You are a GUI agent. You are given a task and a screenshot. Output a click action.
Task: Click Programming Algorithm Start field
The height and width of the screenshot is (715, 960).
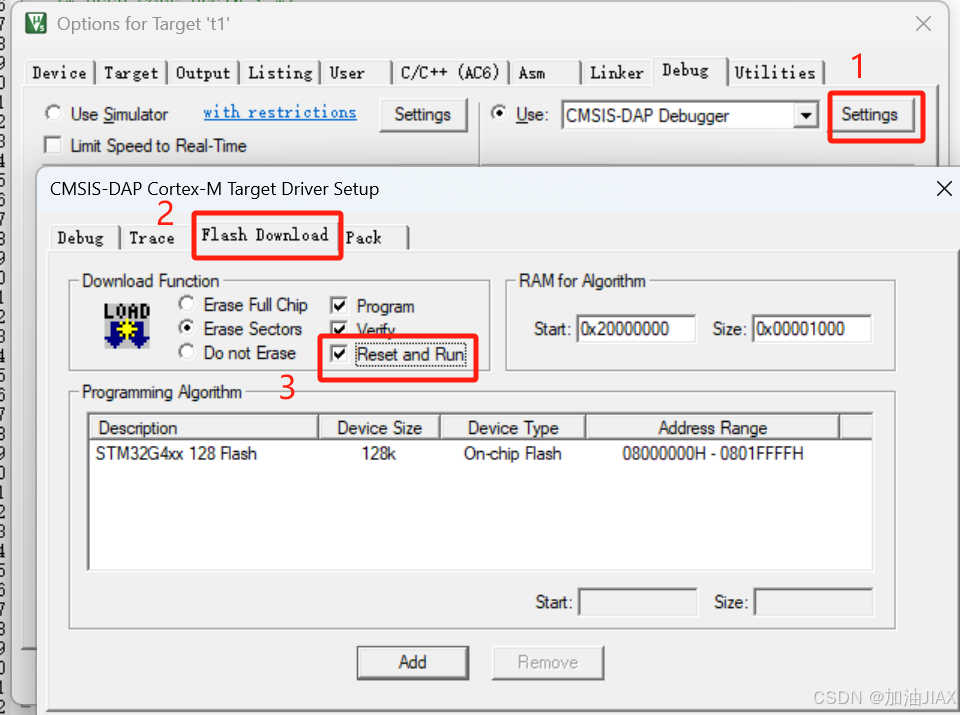pyautogui.click(x=637, y=602)
